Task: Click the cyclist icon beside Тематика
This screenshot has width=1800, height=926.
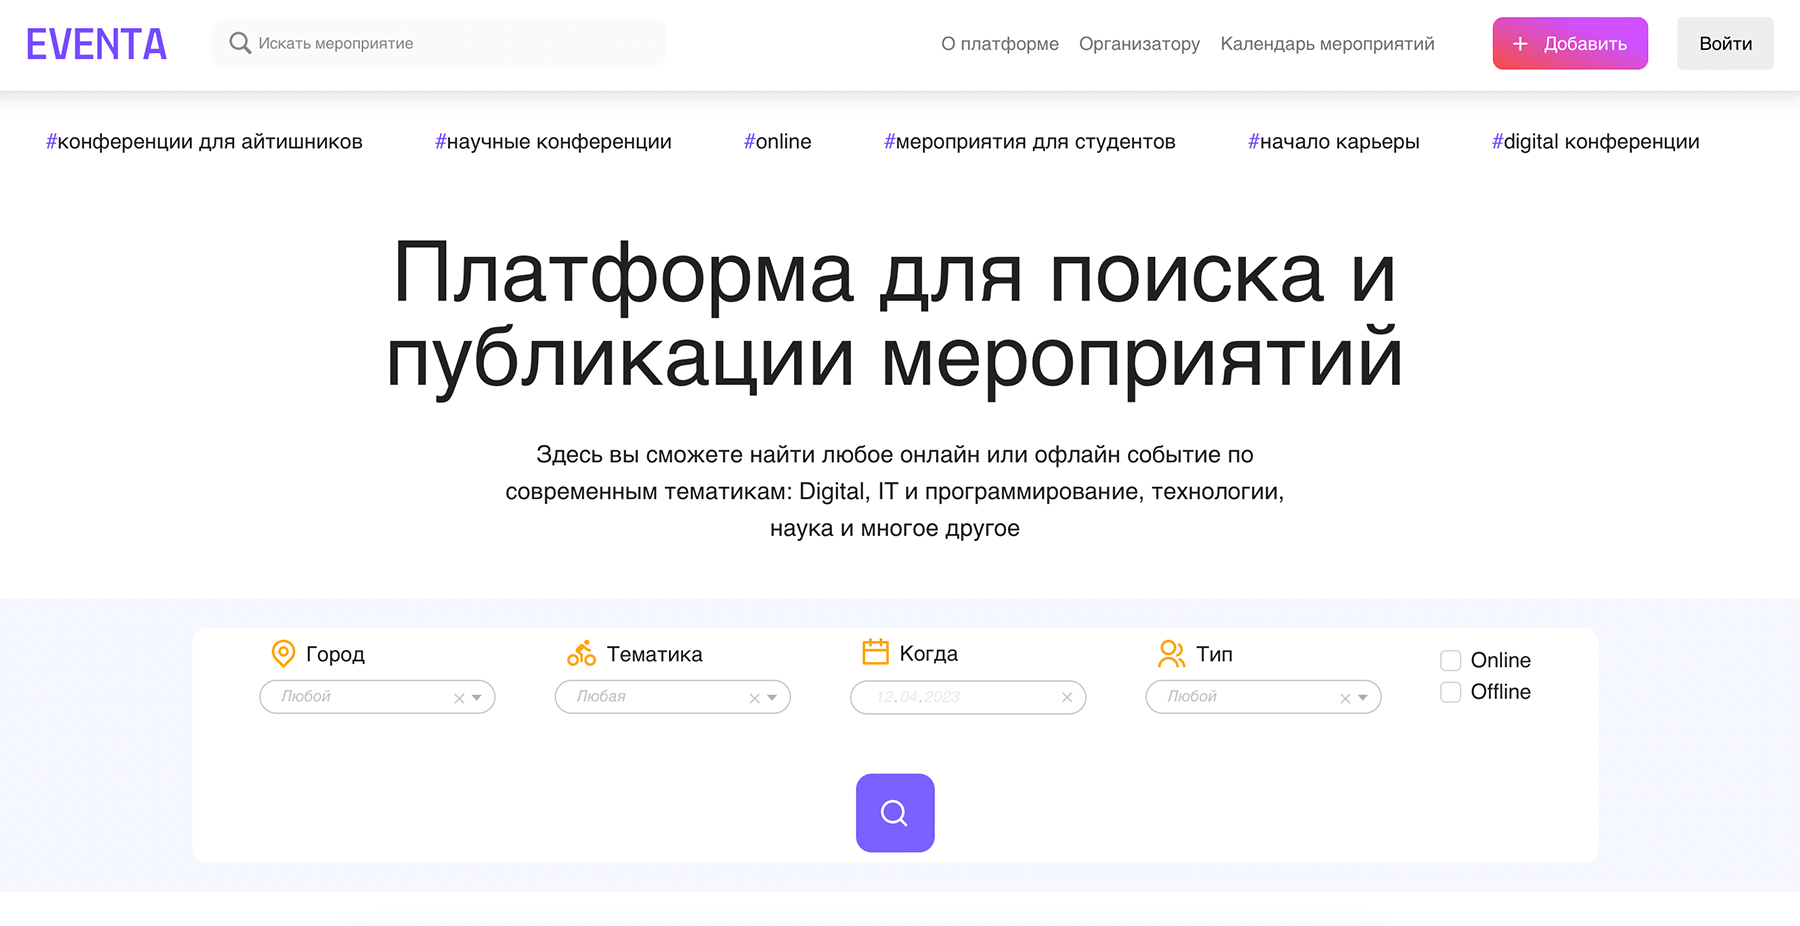Action: (x=581, y=654)
